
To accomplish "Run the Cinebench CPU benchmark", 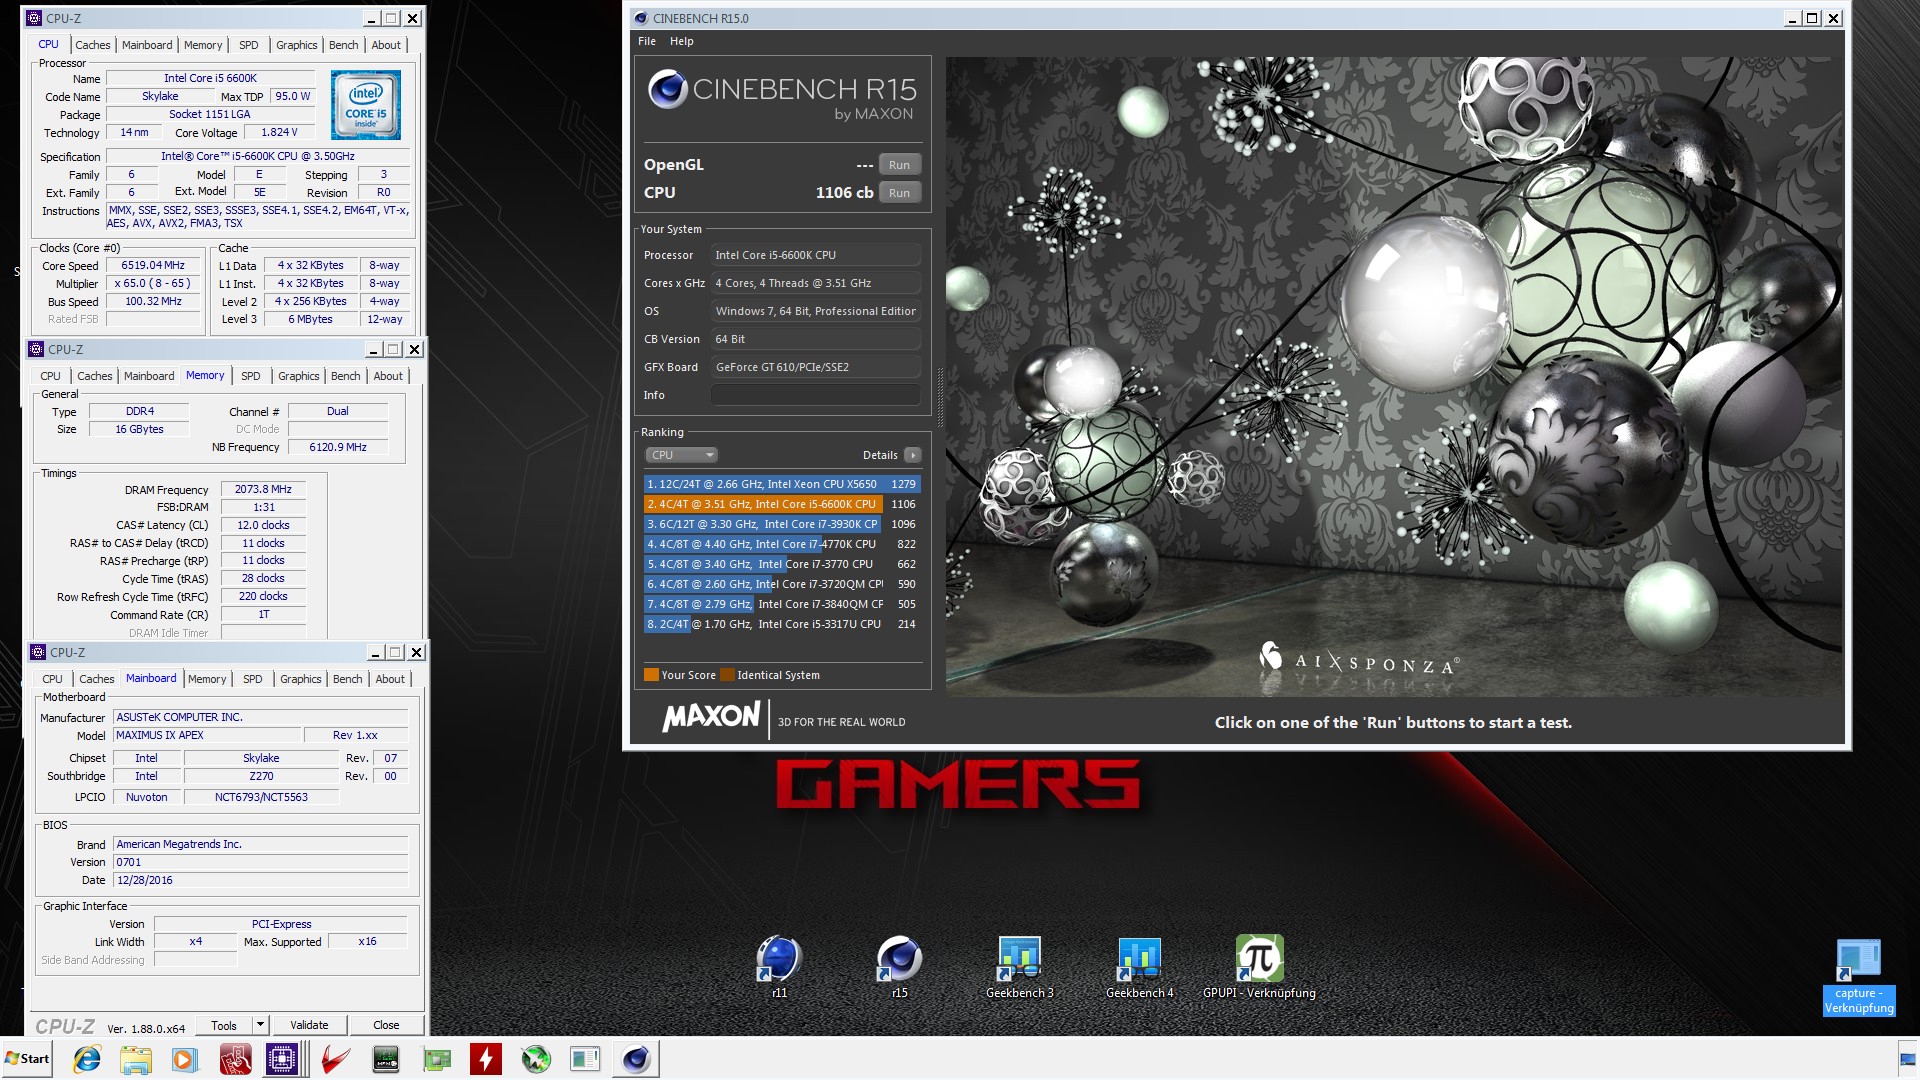I will click(899, 193).
